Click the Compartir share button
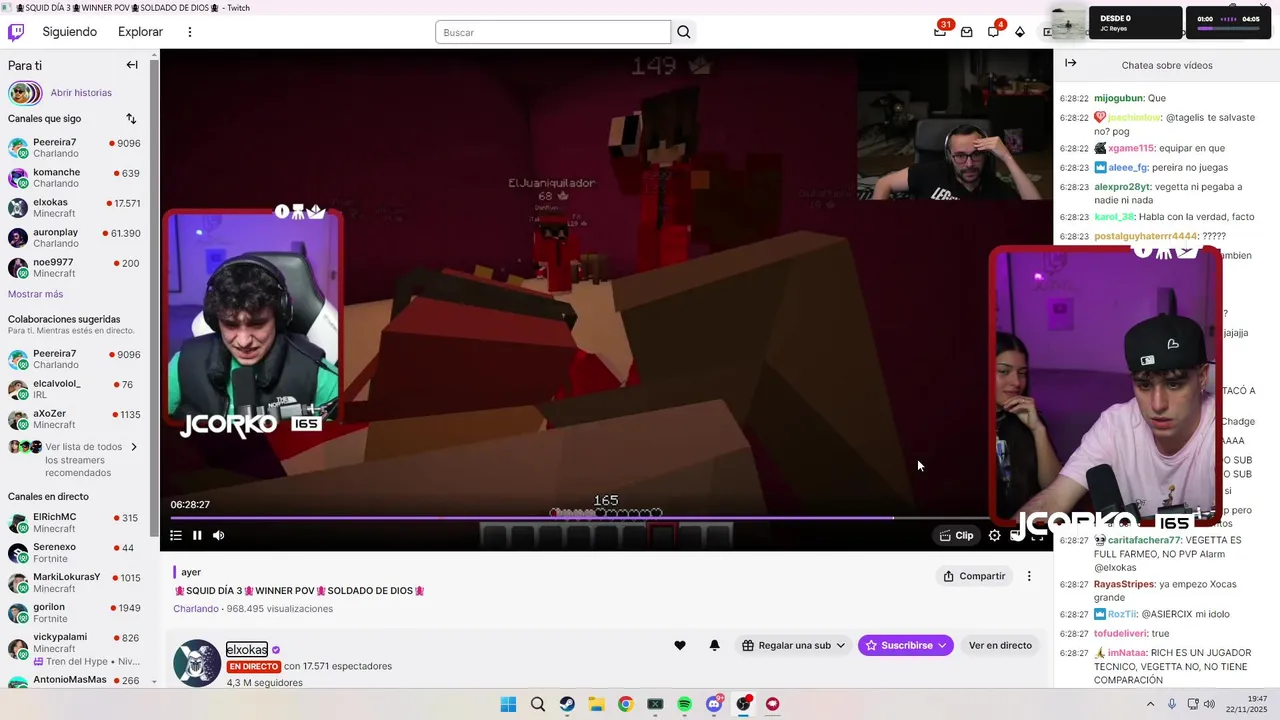The height and width of the screenshot is (720, 1280). click(x=974, y=576)
